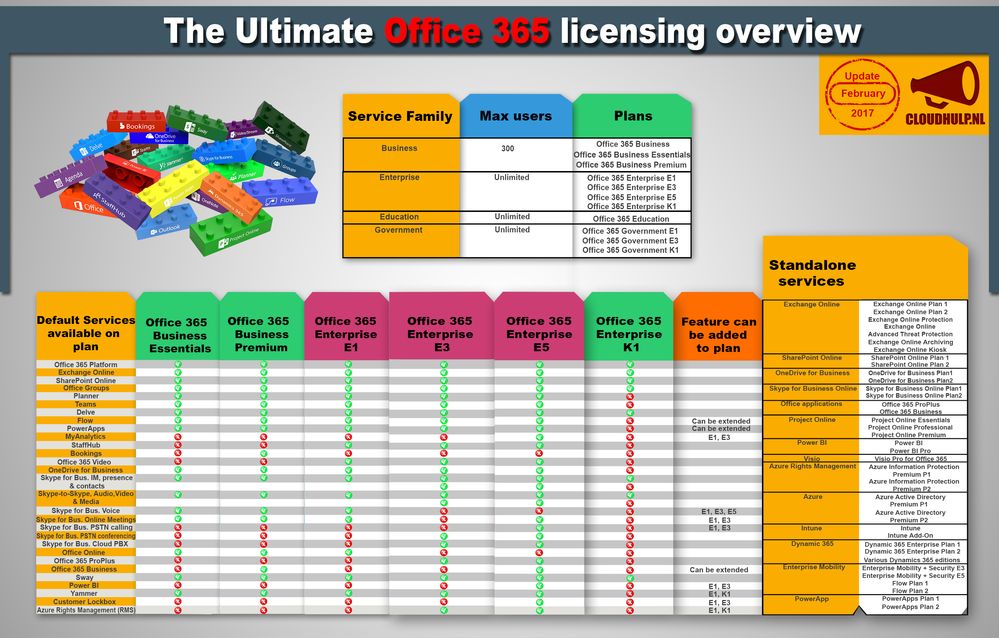Click the Office 365 Video row label
The width and height of the screenshot is (999, 638).
click(x=84, y=462)
